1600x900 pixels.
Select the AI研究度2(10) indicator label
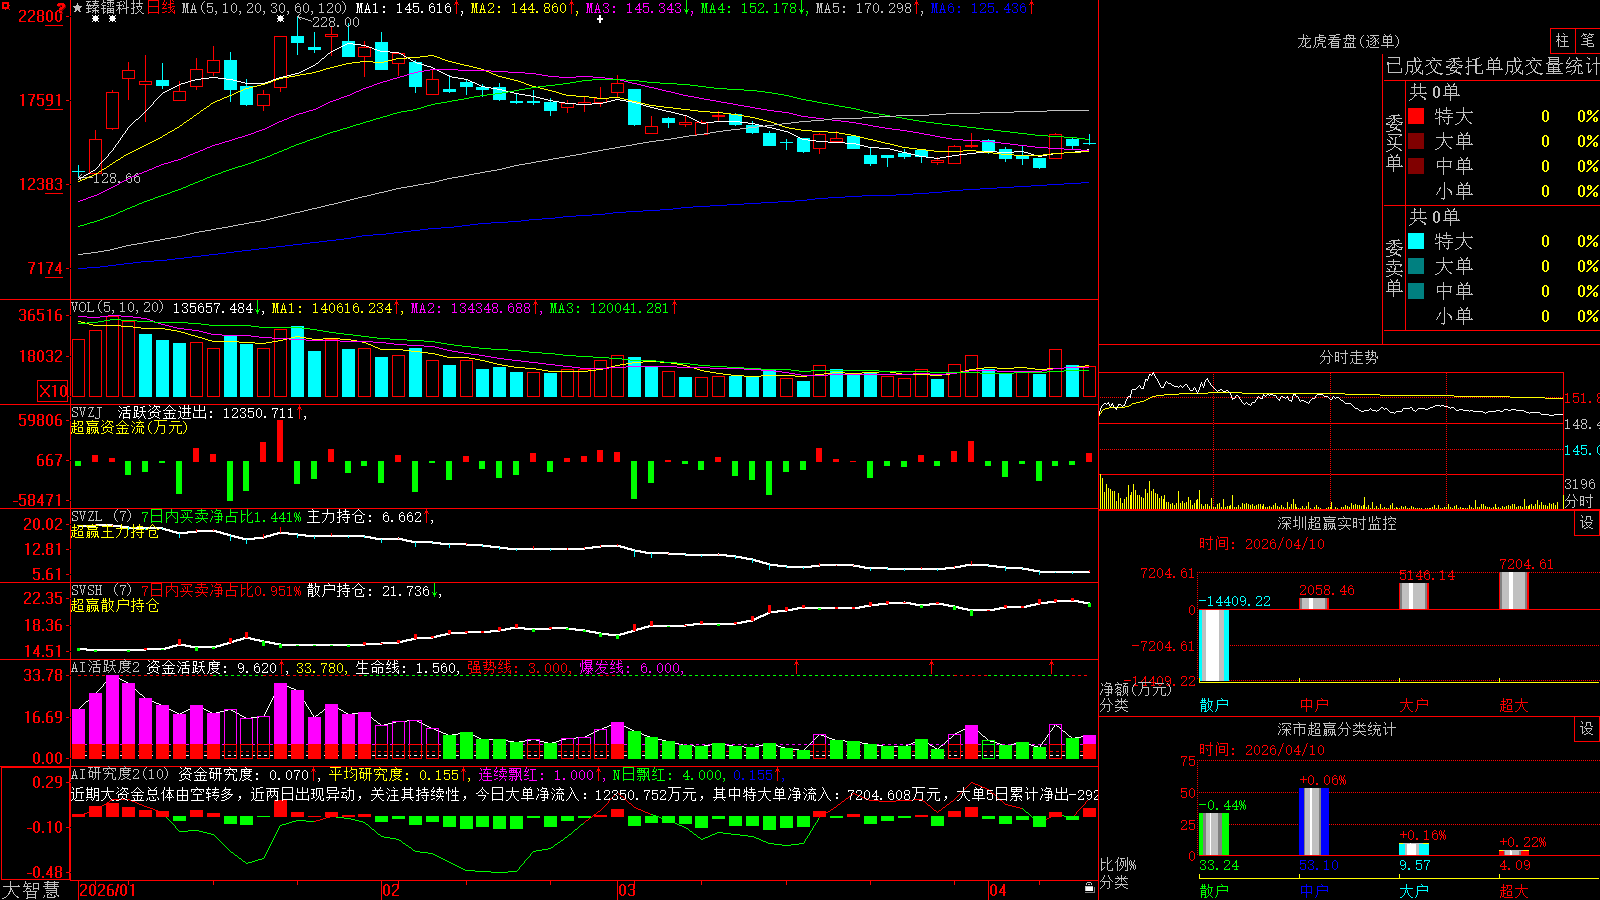pos(121,774)
